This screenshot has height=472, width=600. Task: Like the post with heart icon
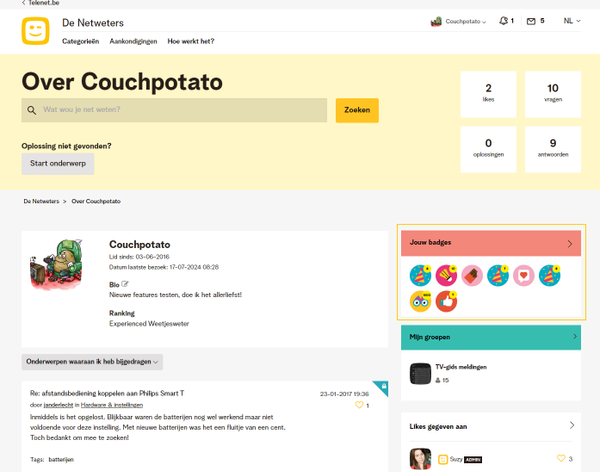click(359, 405)
